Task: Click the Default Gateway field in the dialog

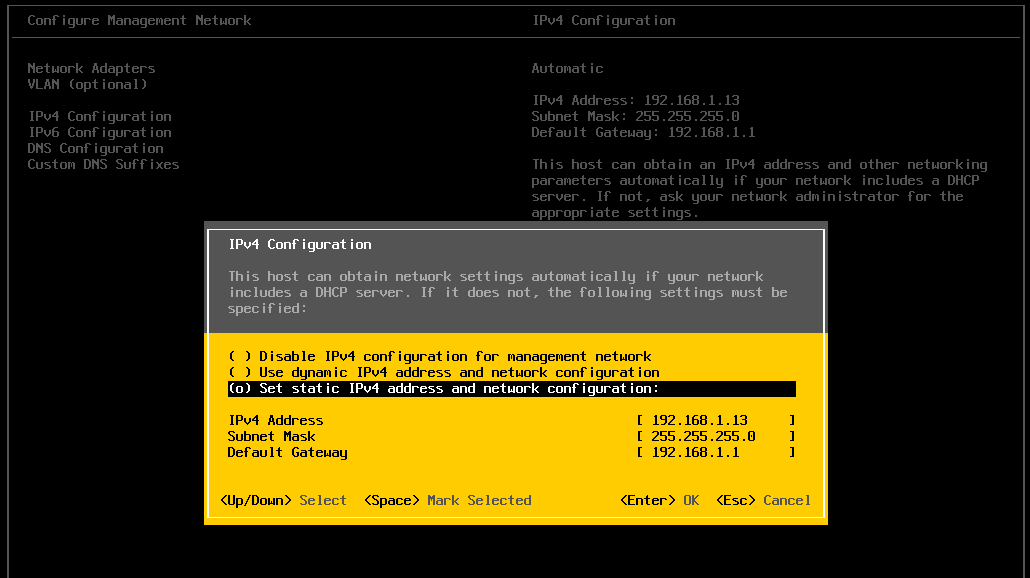Action: pos(715,452)
